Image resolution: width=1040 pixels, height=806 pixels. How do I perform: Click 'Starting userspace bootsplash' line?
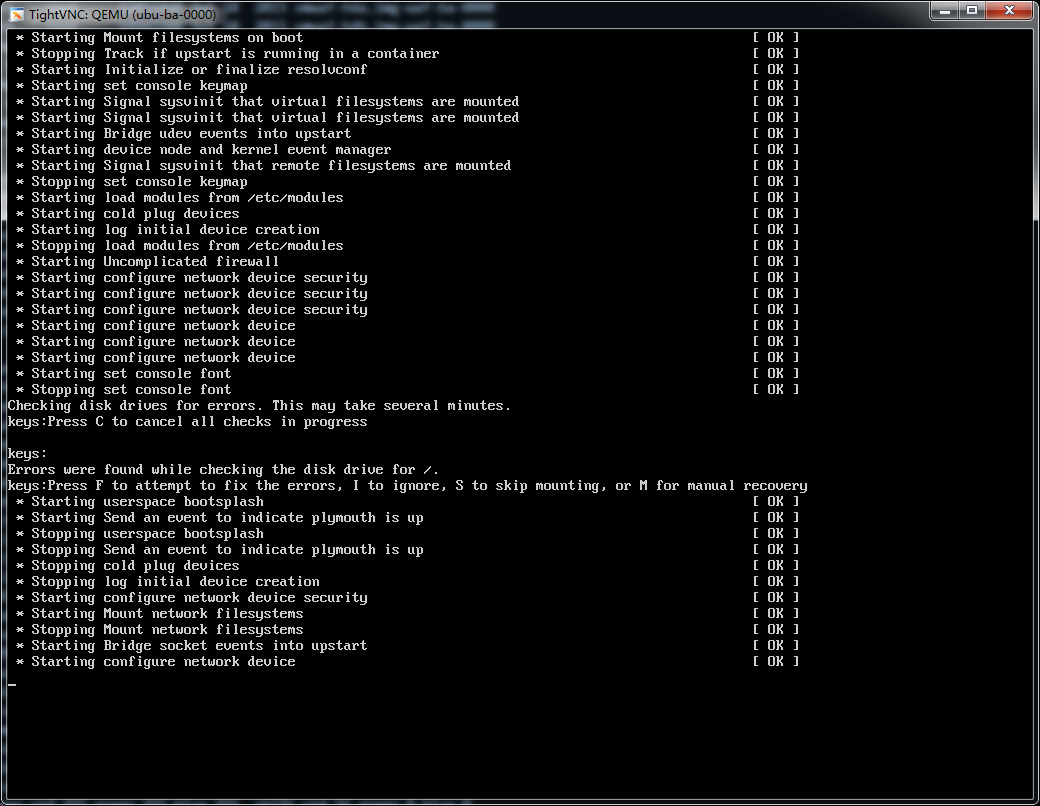147,502
